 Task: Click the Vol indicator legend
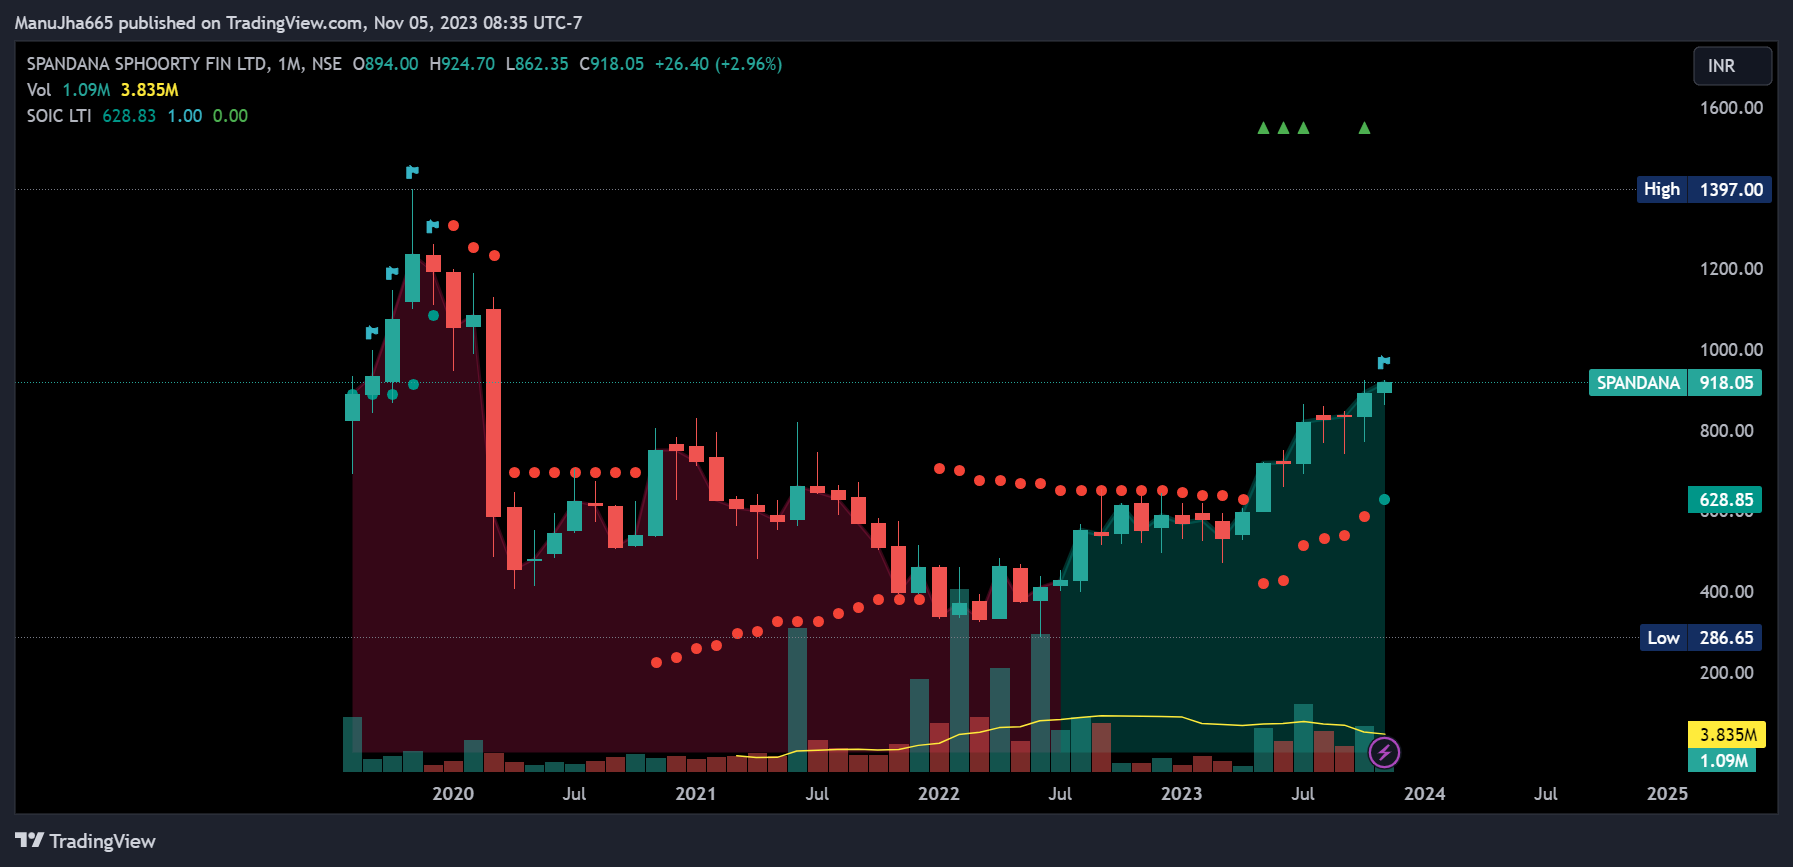pyautogui.click(x=102, y=90)
